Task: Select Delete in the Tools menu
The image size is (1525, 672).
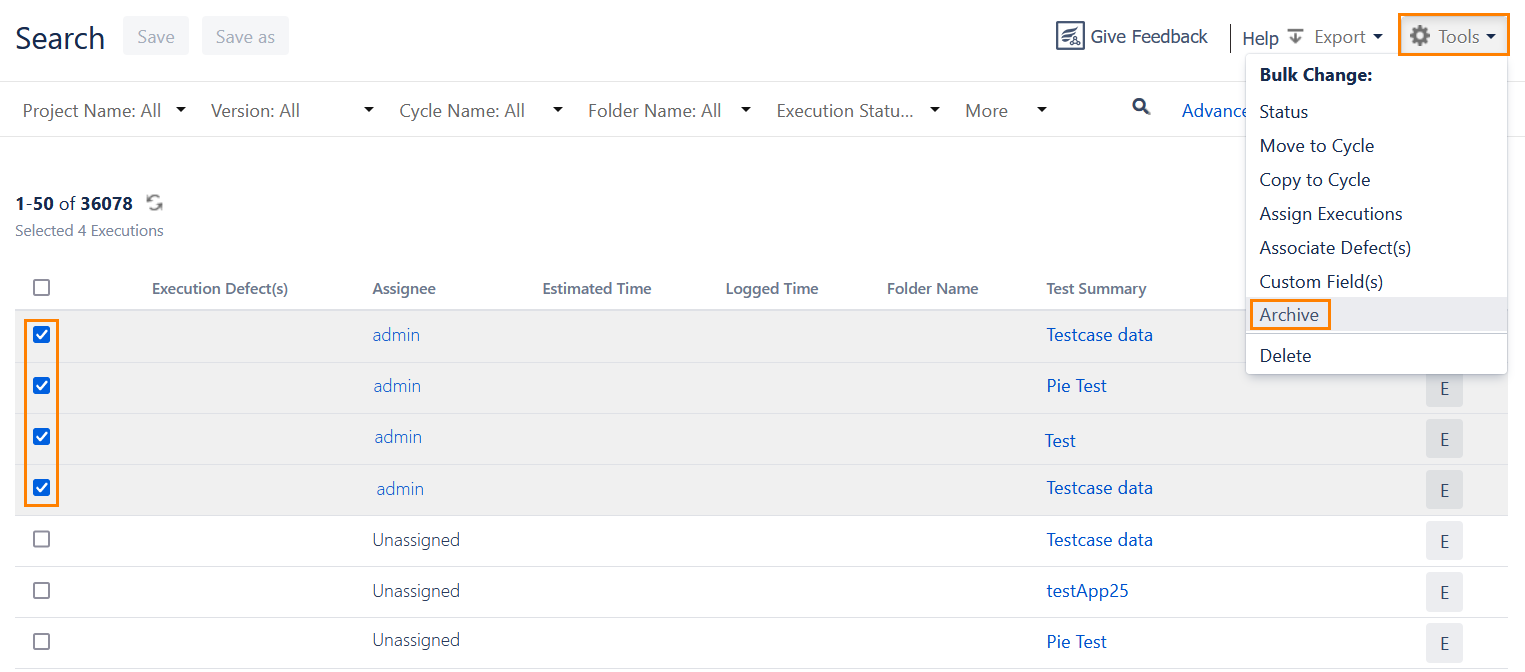Action: pos(1285,356)
